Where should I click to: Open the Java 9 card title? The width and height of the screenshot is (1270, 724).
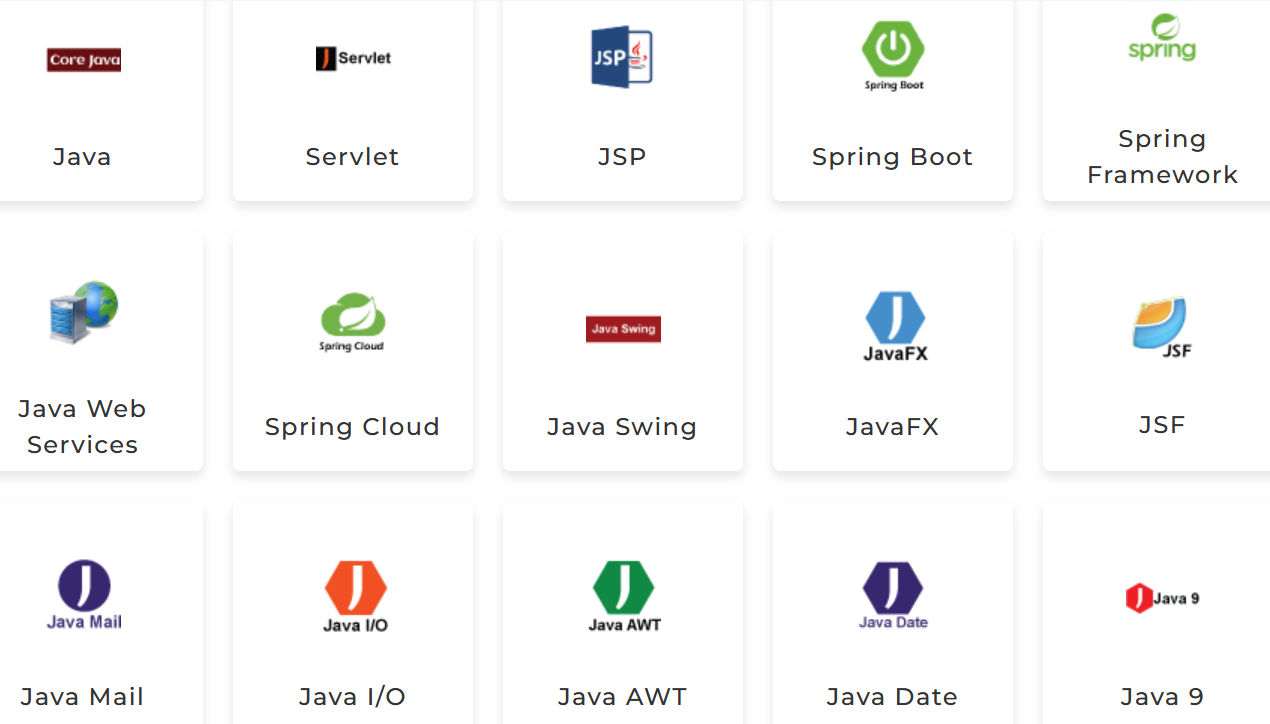click(1162, 697)
